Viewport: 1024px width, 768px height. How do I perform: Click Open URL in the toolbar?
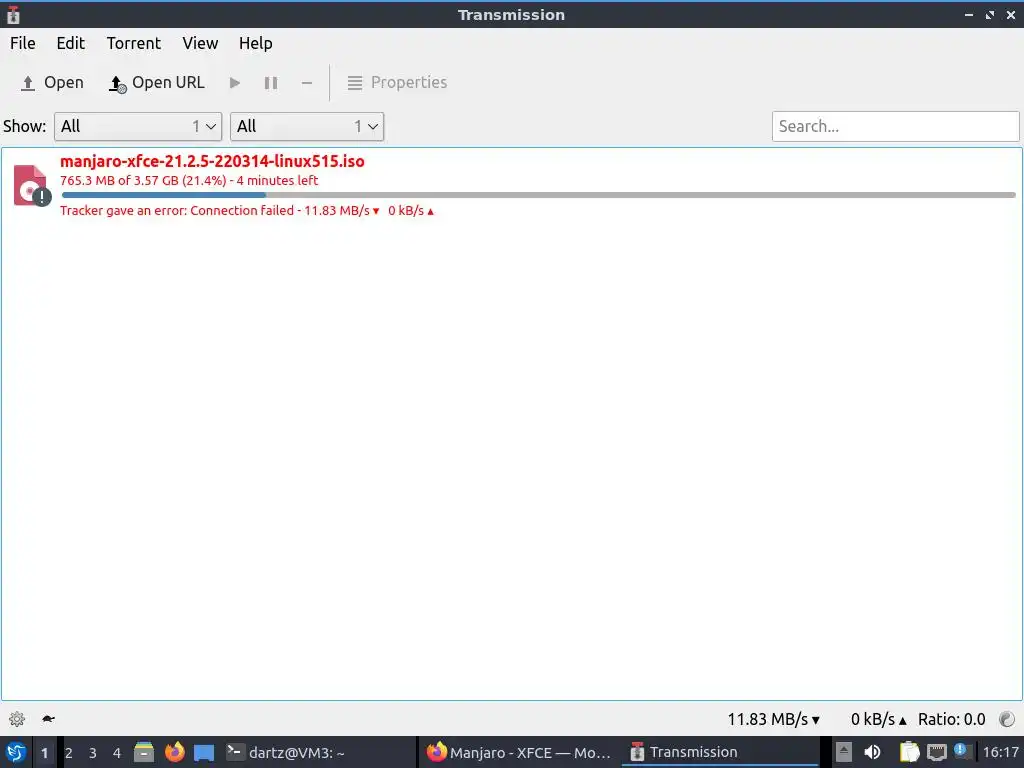(x=157, y=83)
